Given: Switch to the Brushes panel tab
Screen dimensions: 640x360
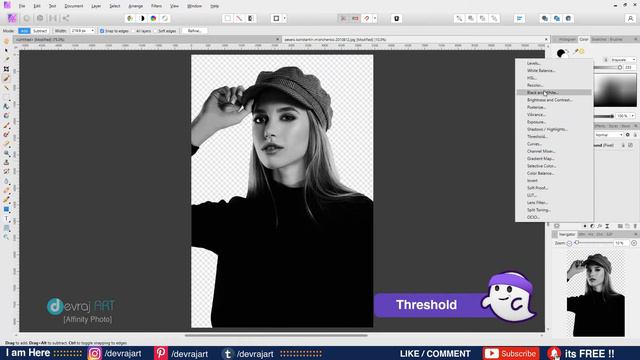Looking at the screenshot, I should 616,40.
